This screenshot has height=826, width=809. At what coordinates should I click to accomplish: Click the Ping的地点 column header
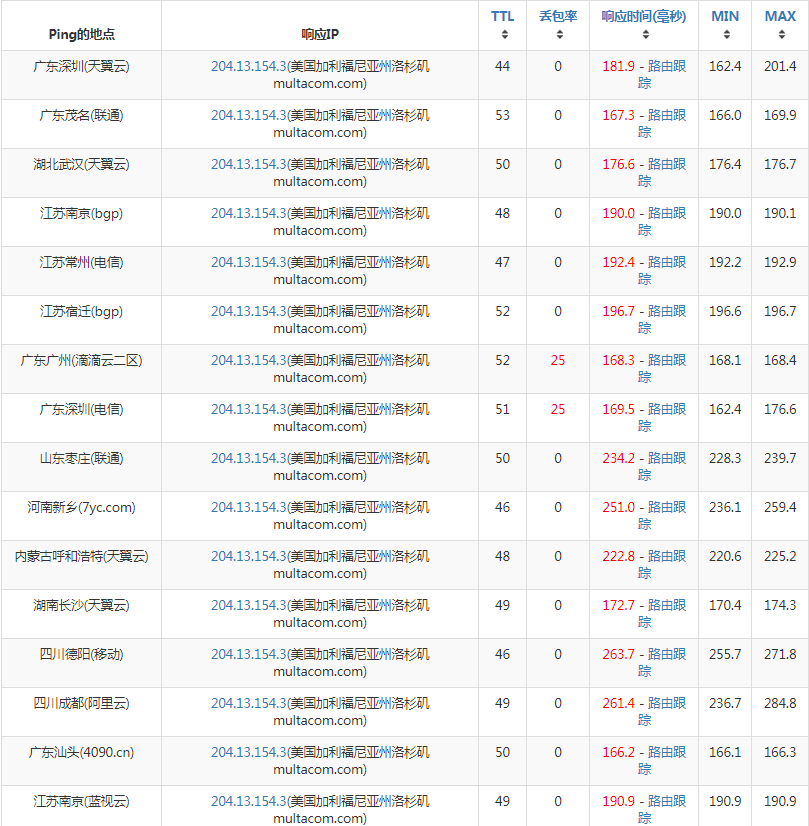pos(81,34)
